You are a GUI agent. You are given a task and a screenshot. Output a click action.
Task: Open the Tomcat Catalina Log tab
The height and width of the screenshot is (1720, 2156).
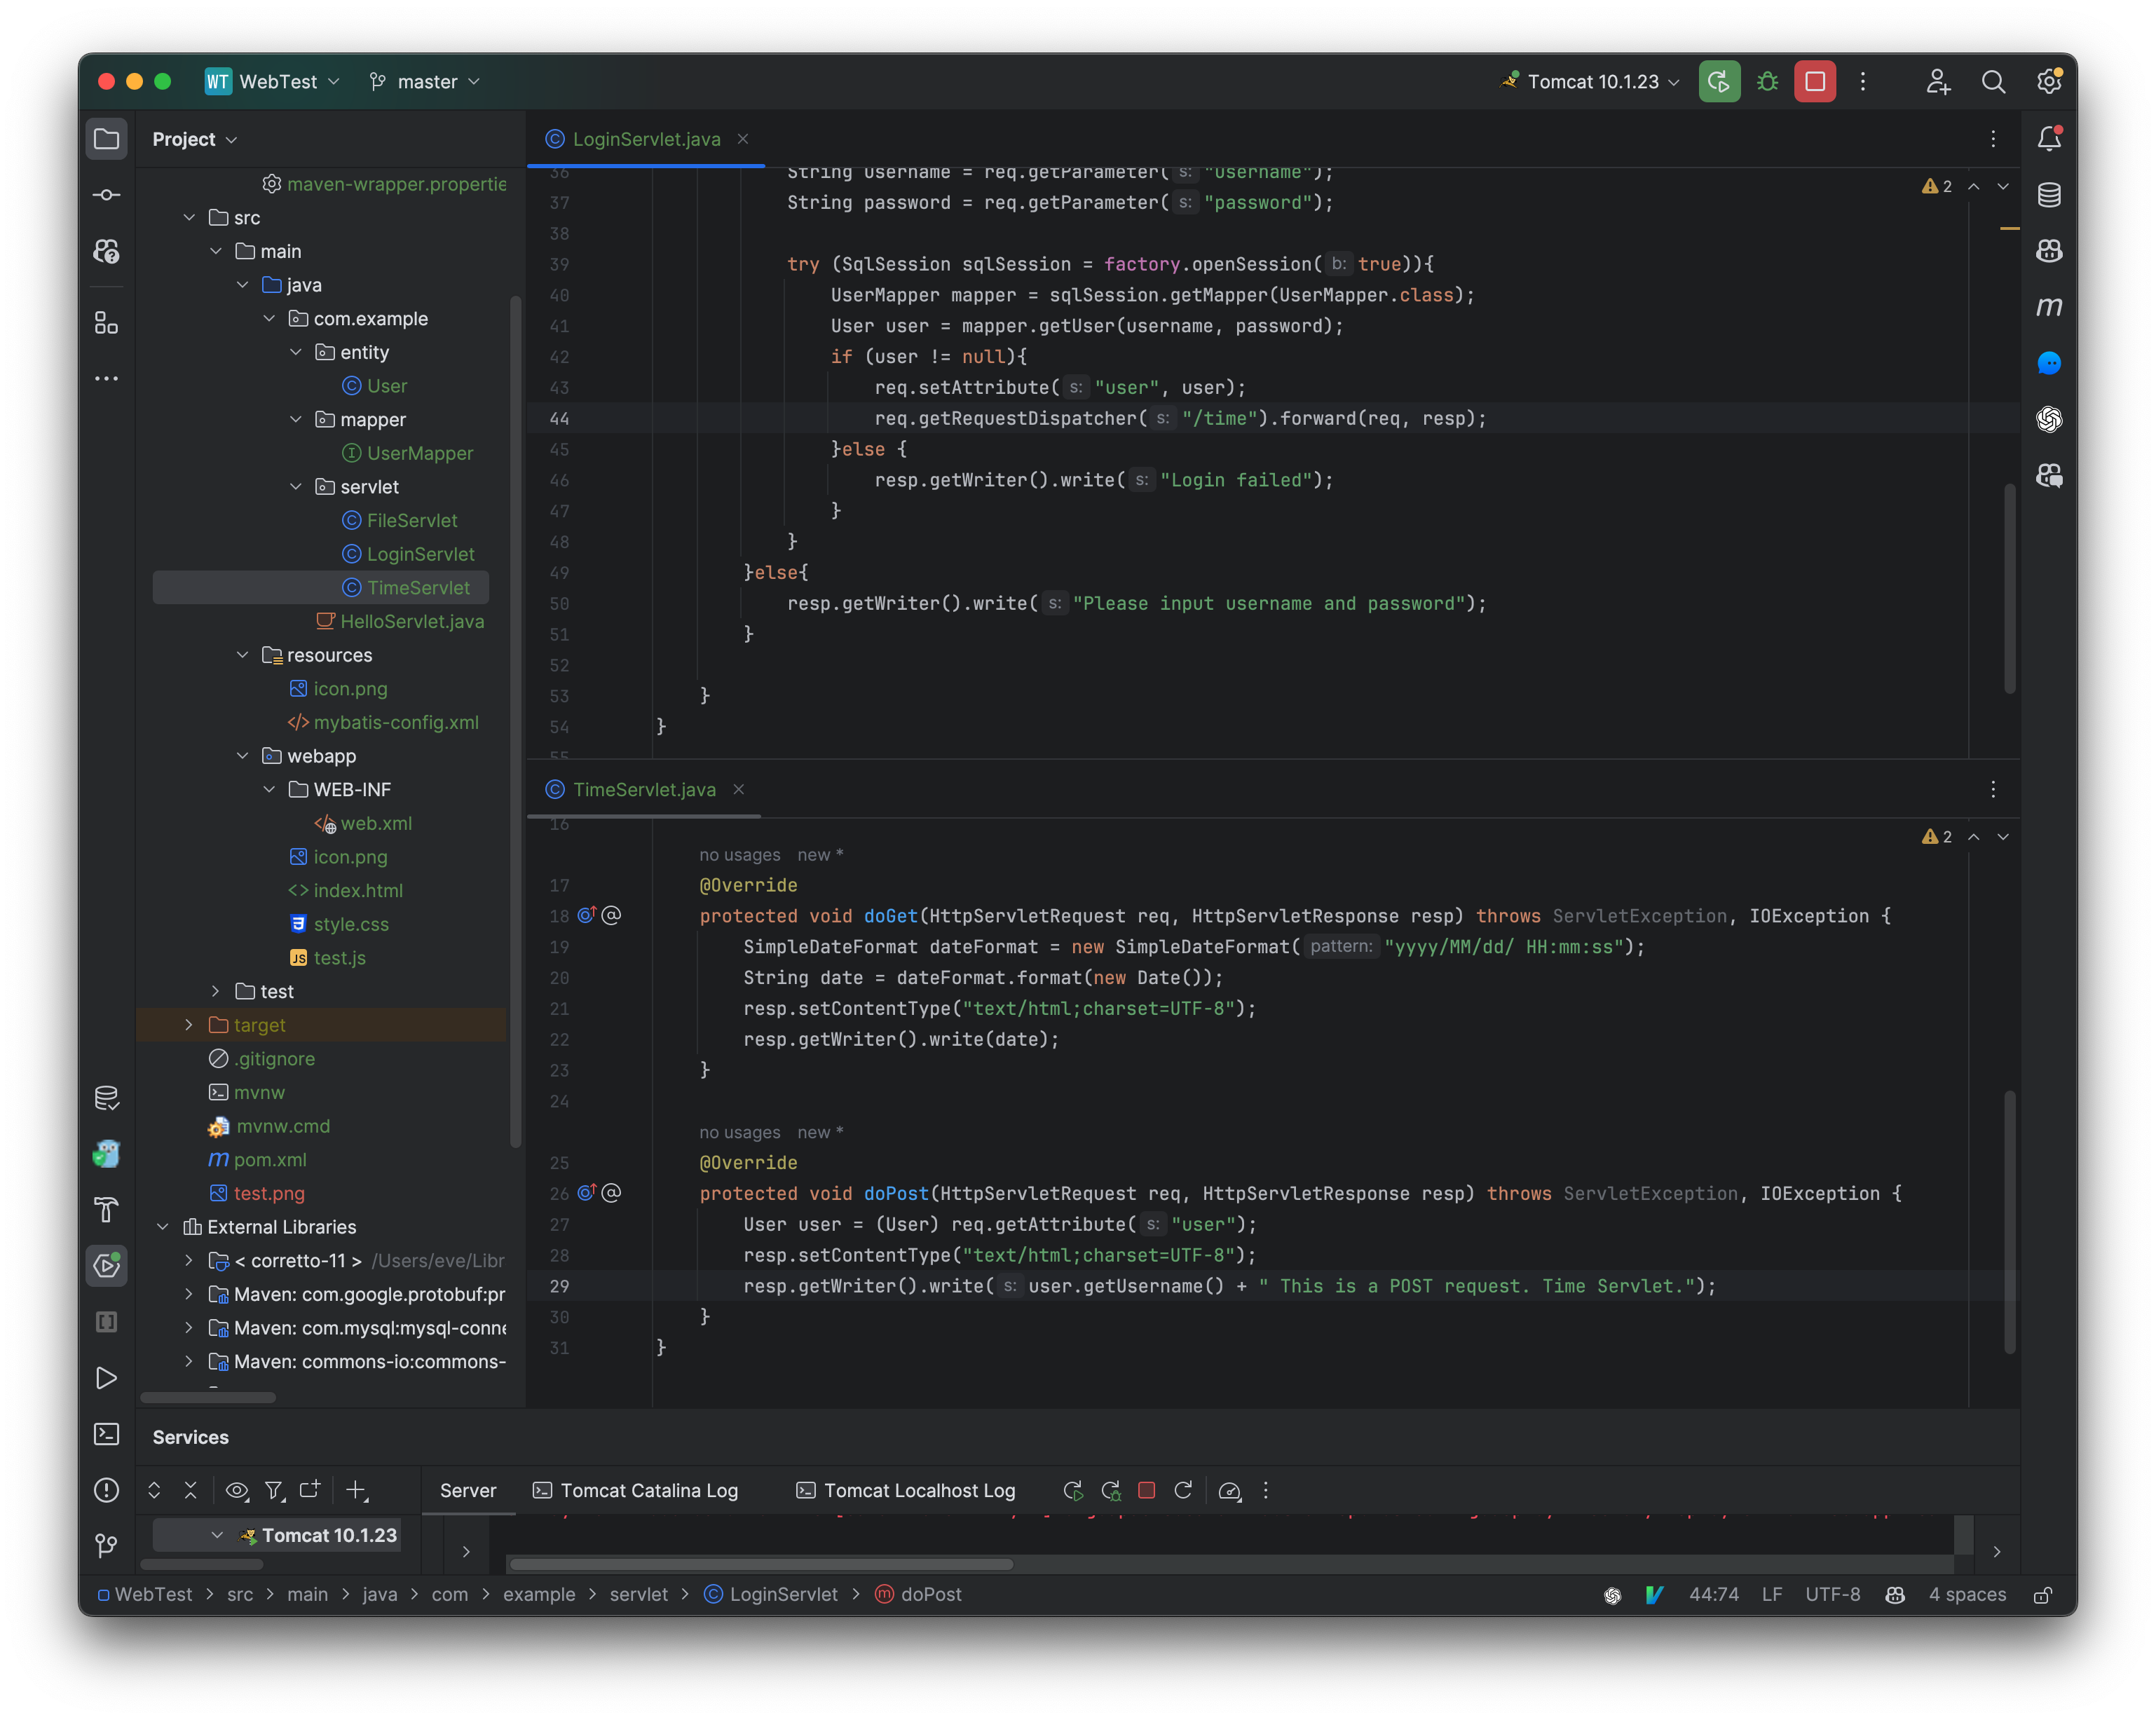point(636,1490)
